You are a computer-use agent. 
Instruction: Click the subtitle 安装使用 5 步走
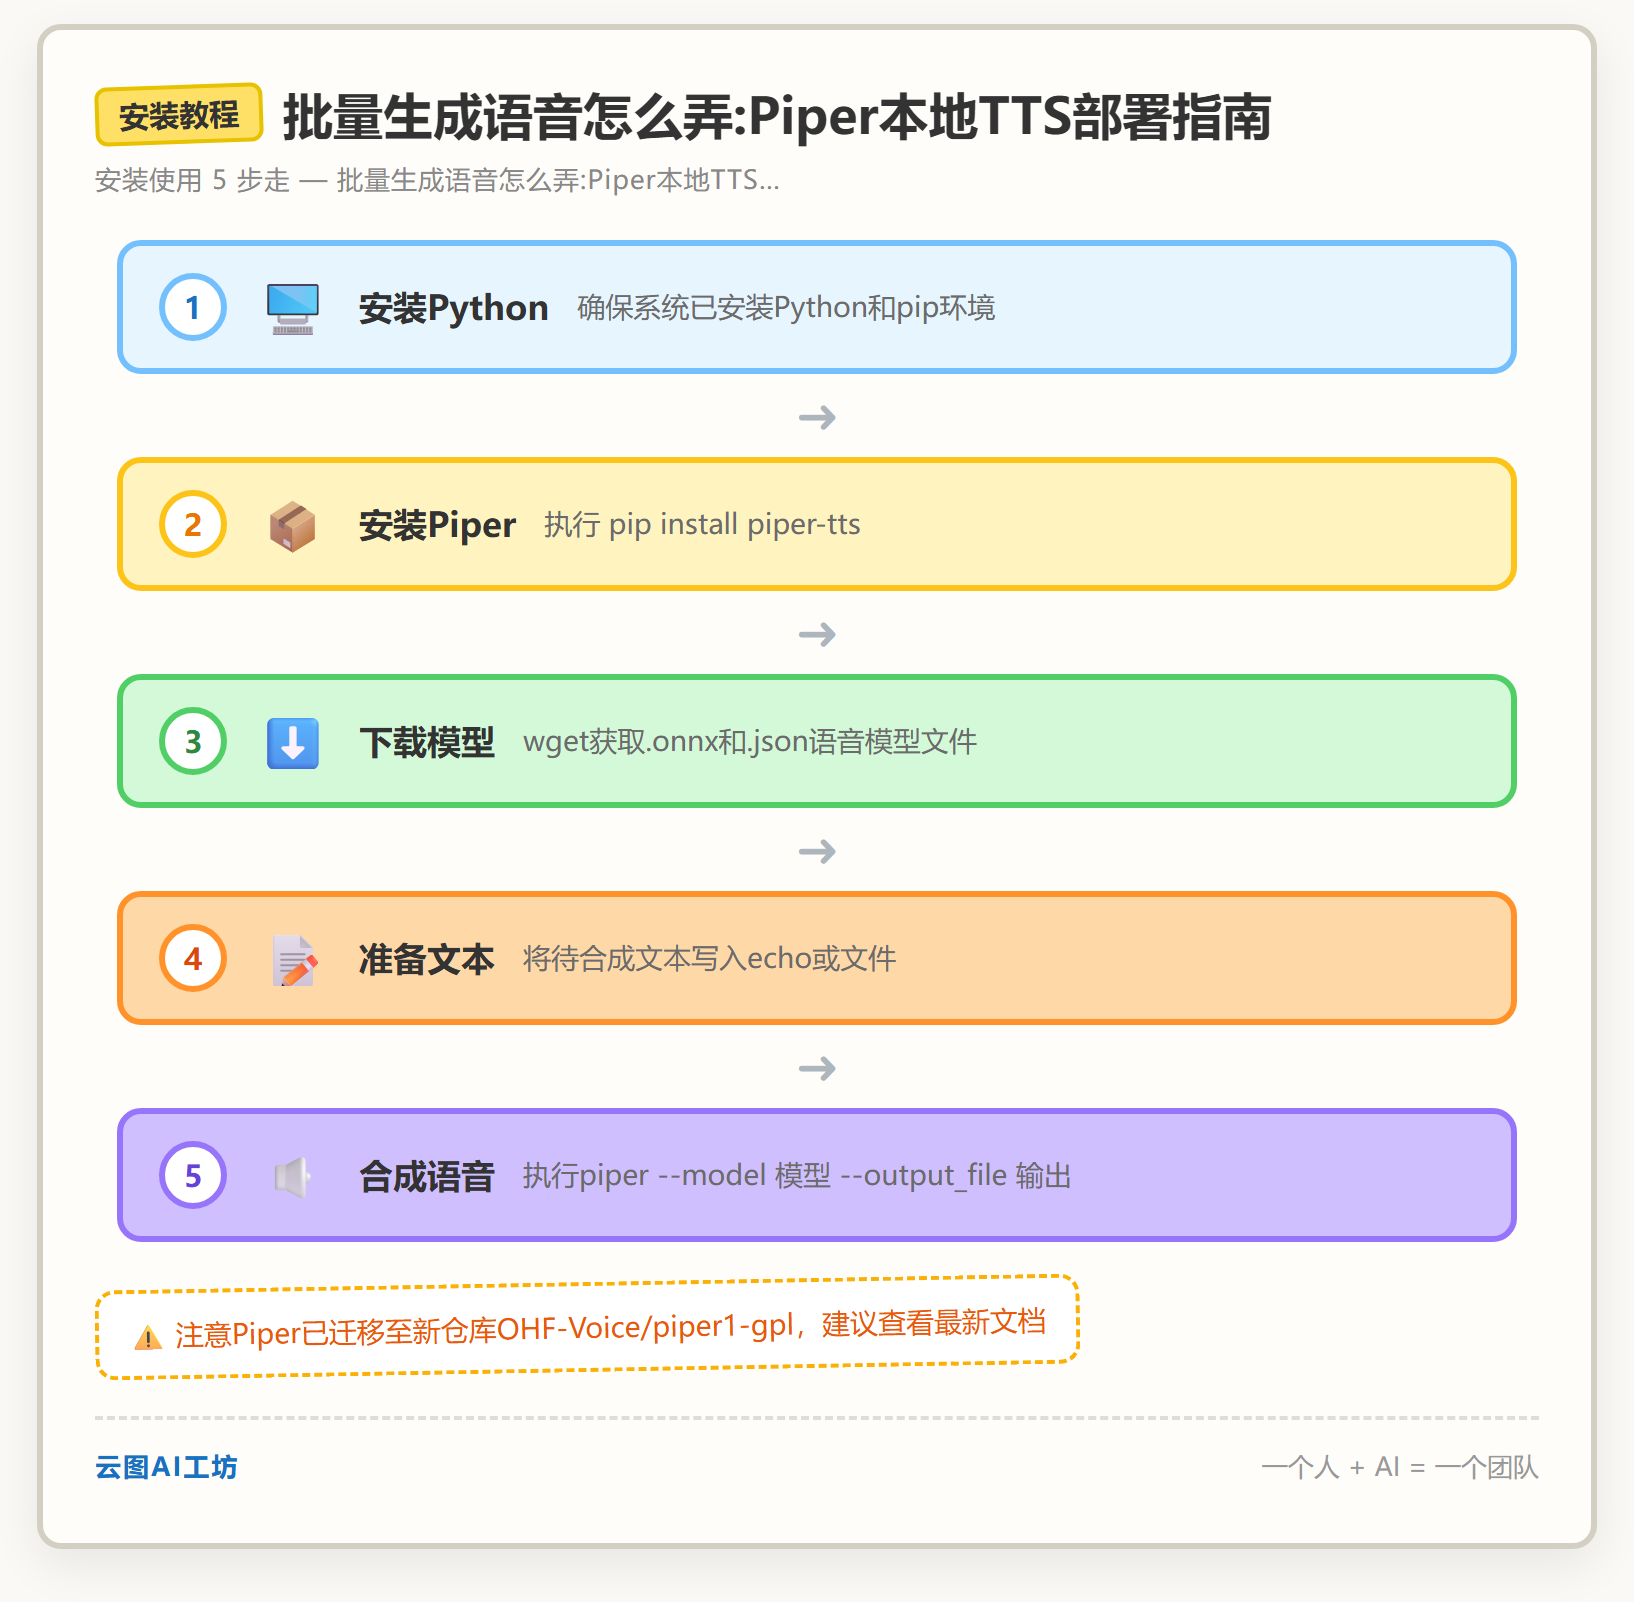(x=437, y=180)
